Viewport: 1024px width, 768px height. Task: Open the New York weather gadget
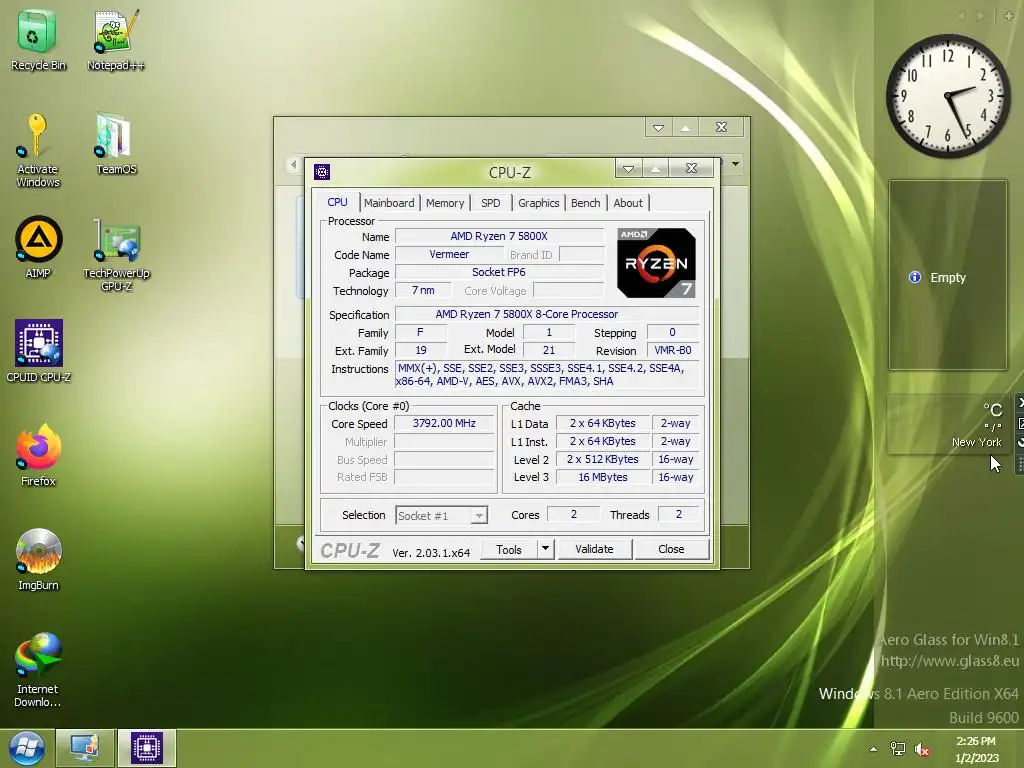click(x=949, y=424)
